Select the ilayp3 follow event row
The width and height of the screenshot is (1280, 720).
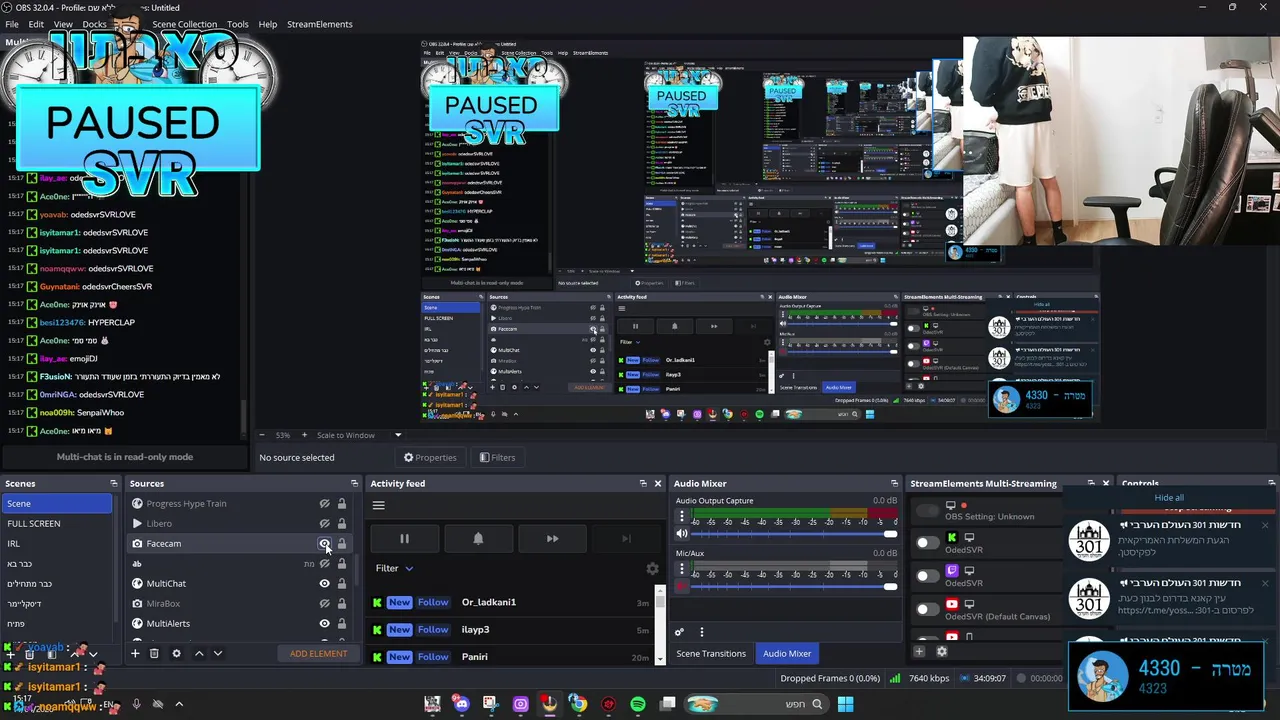point(510,629)
